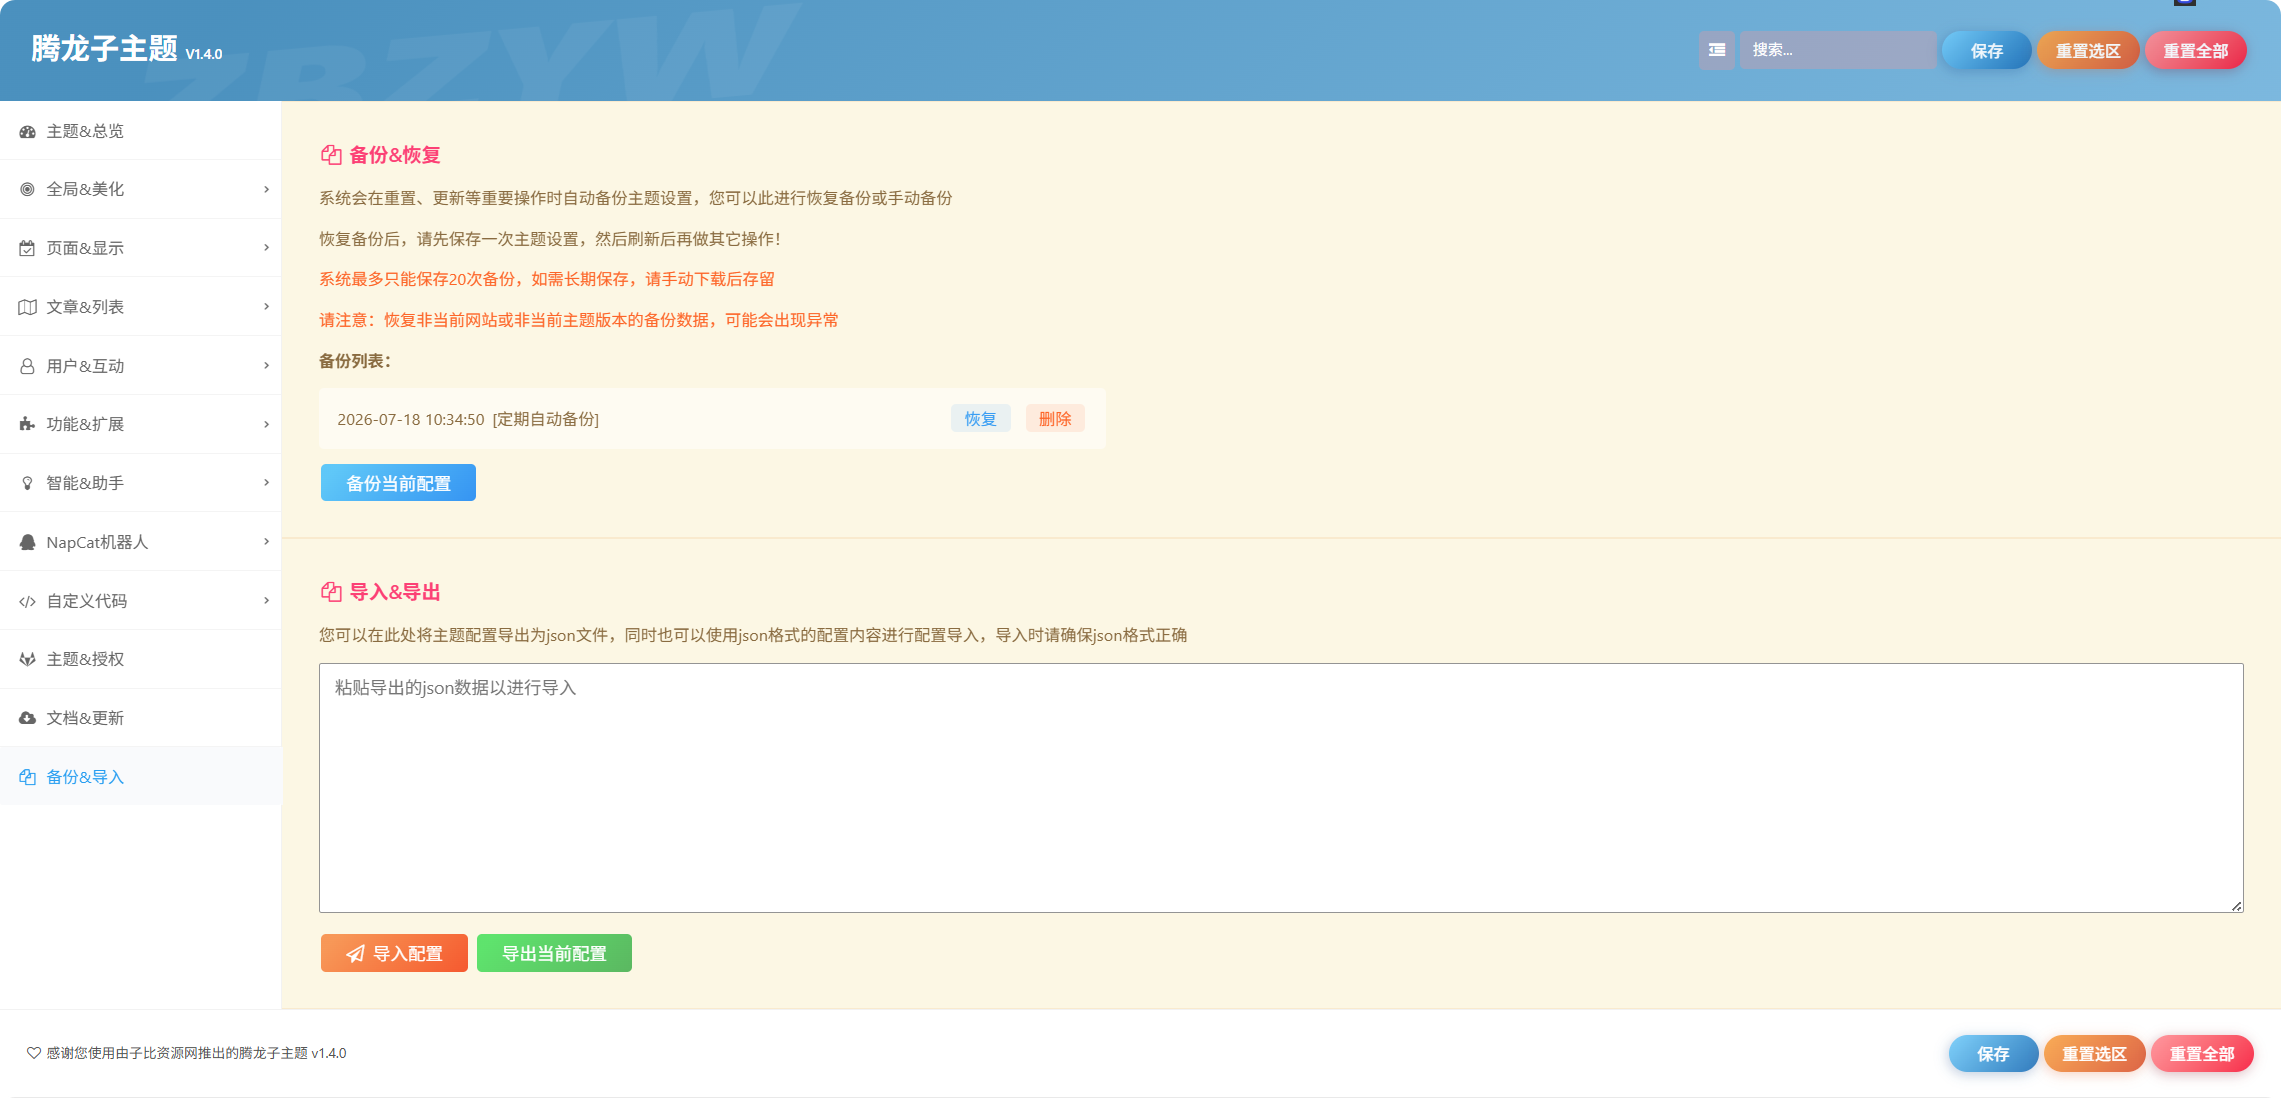Click the puzzle icon beside 功能&扩展
The image size is (2281, 1098).
click(x=27, y=424)
